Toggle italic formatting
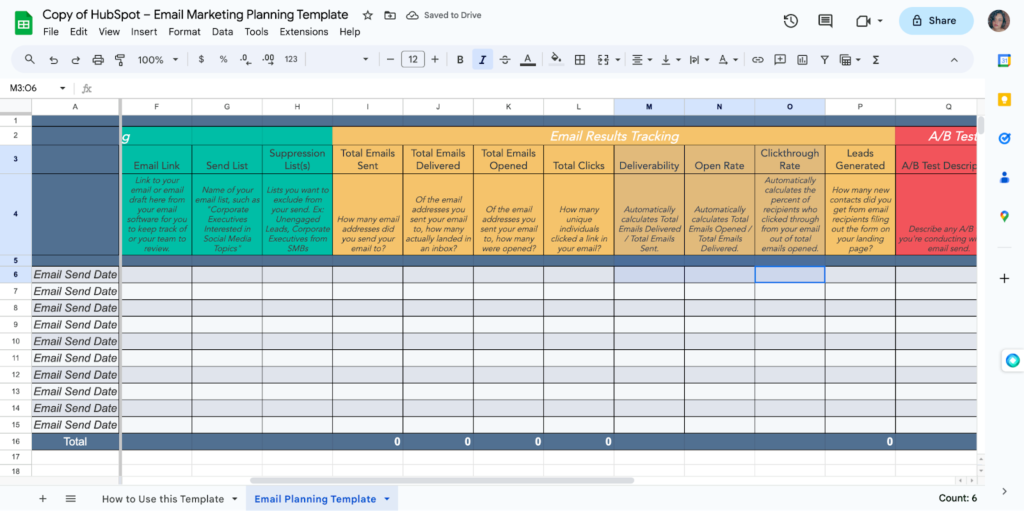 pyautogui.click(x=482, y=59)
